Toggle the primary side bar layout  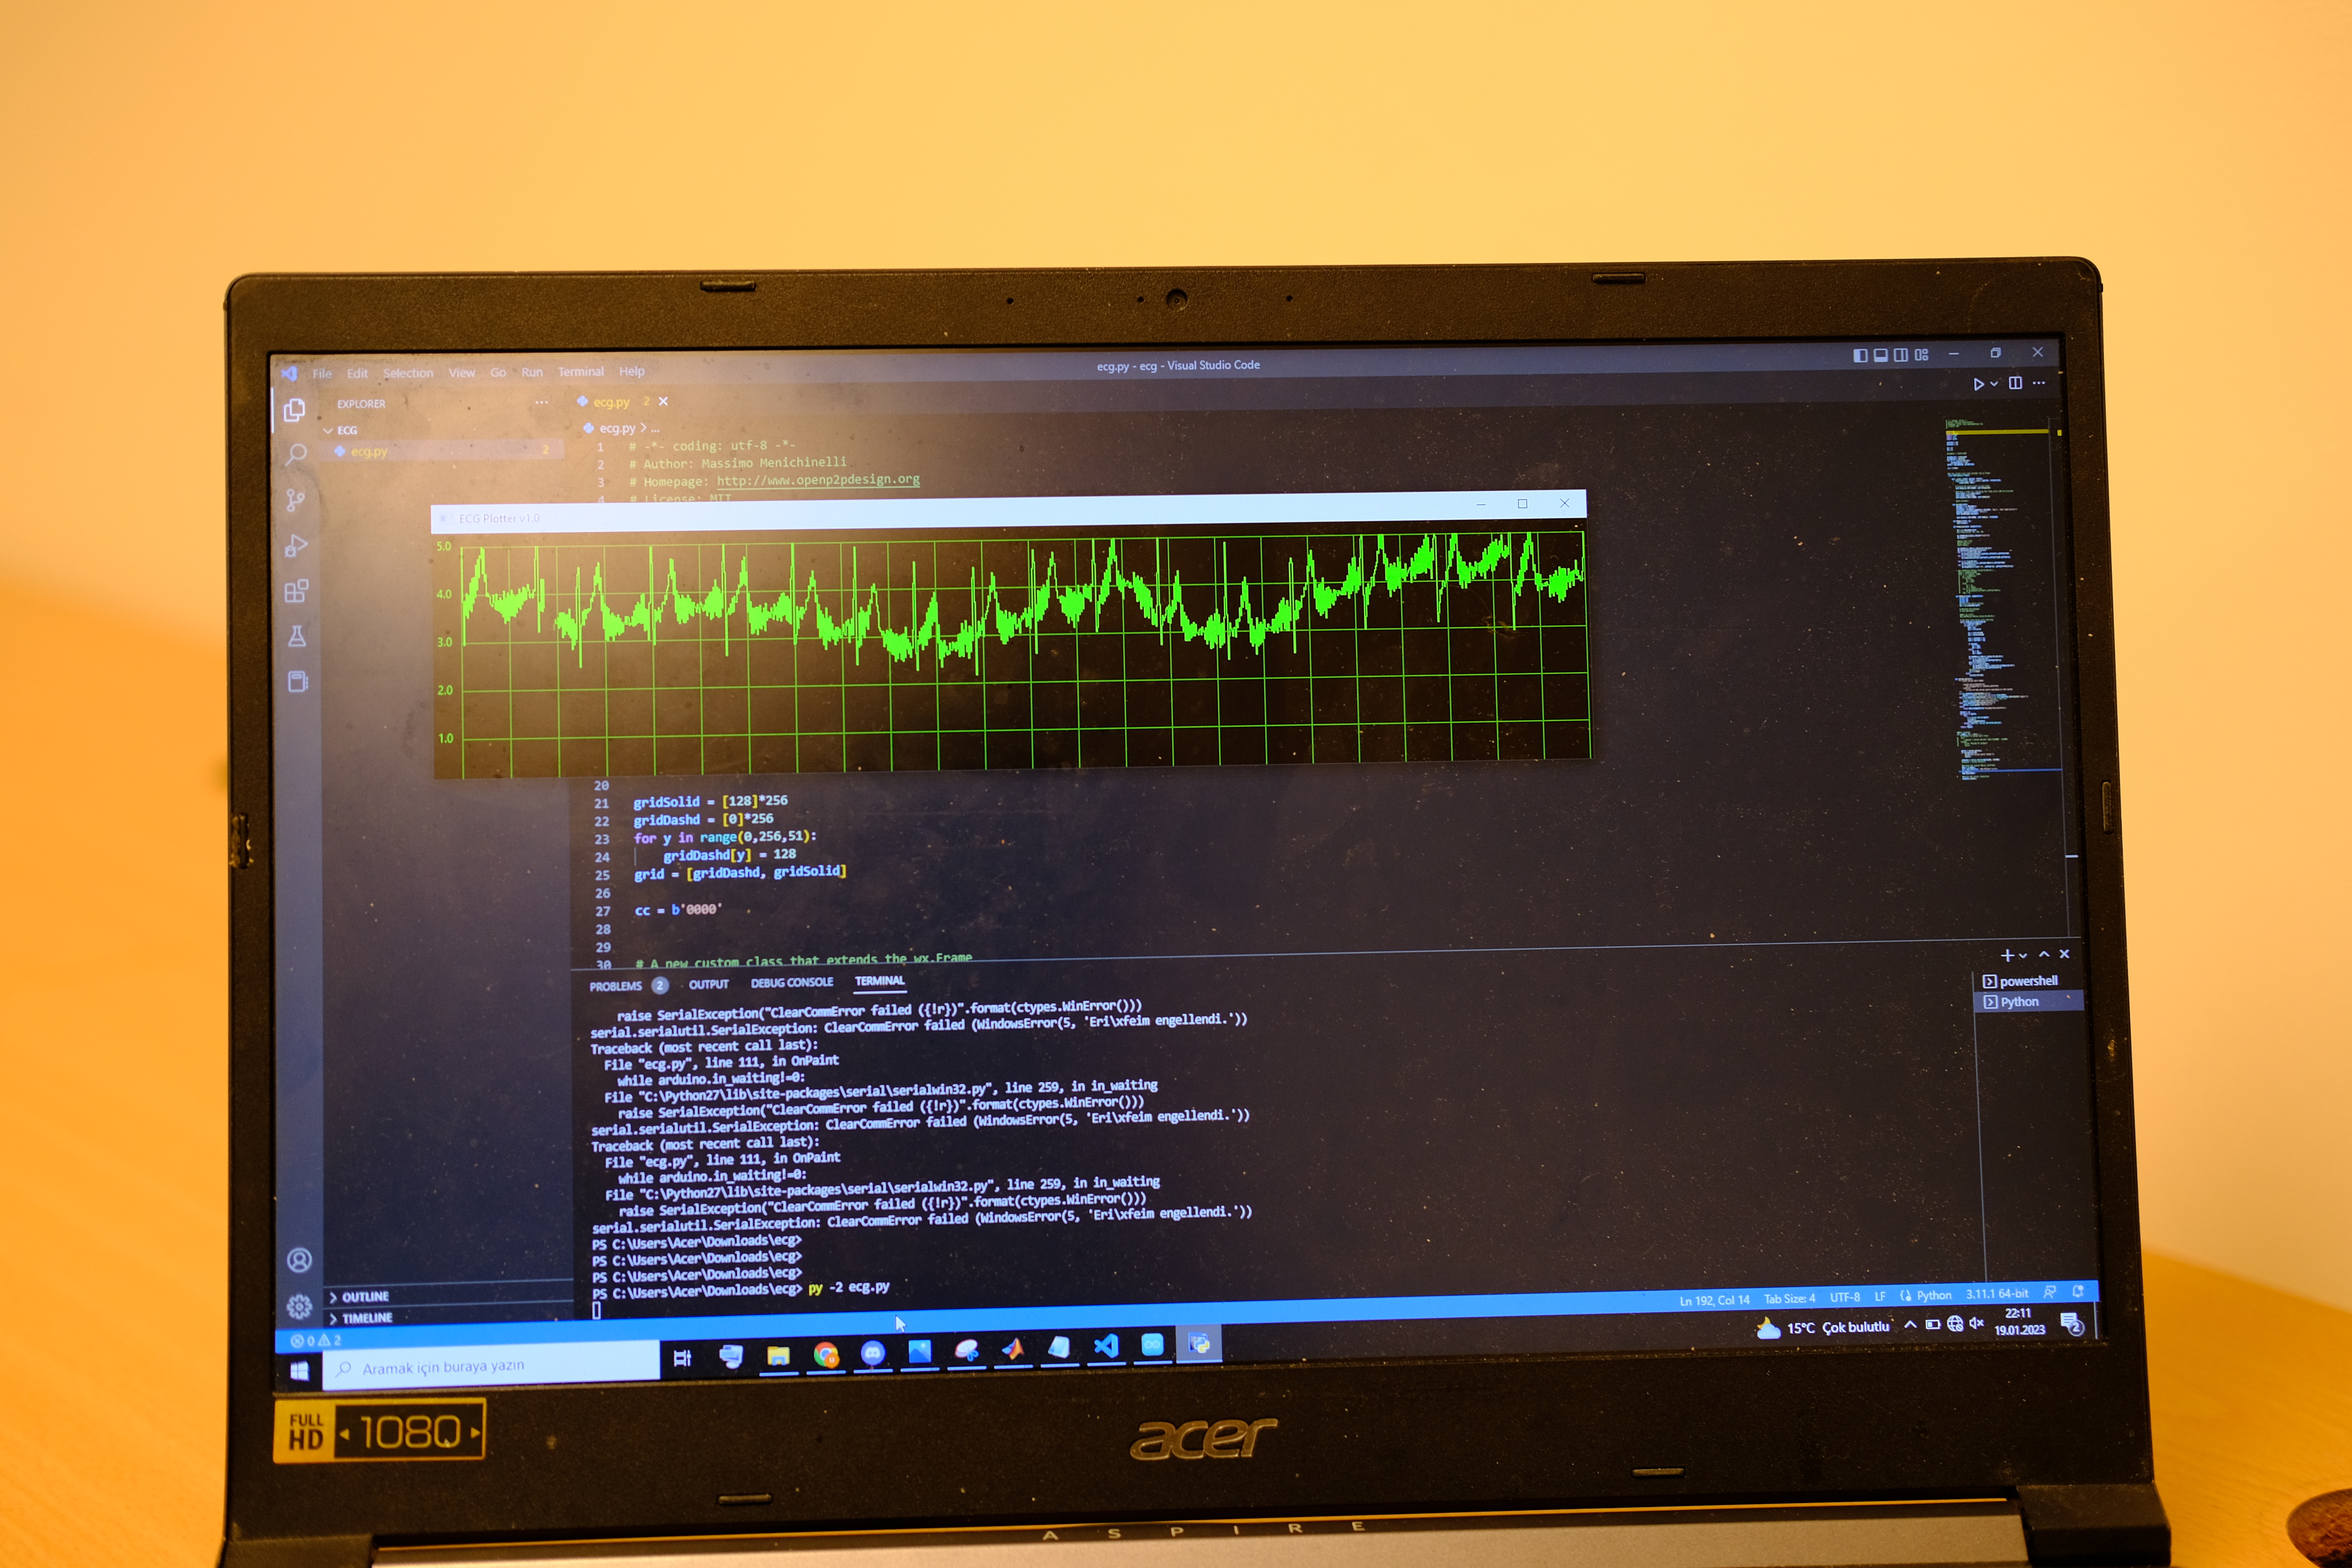tap(1860, 355)
